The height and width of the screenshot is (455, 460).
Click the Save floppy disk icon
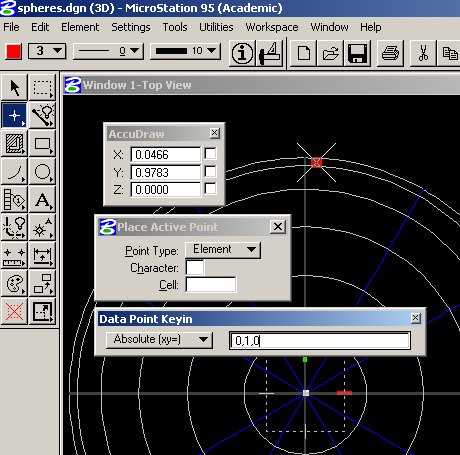click(x=357, y=53)
